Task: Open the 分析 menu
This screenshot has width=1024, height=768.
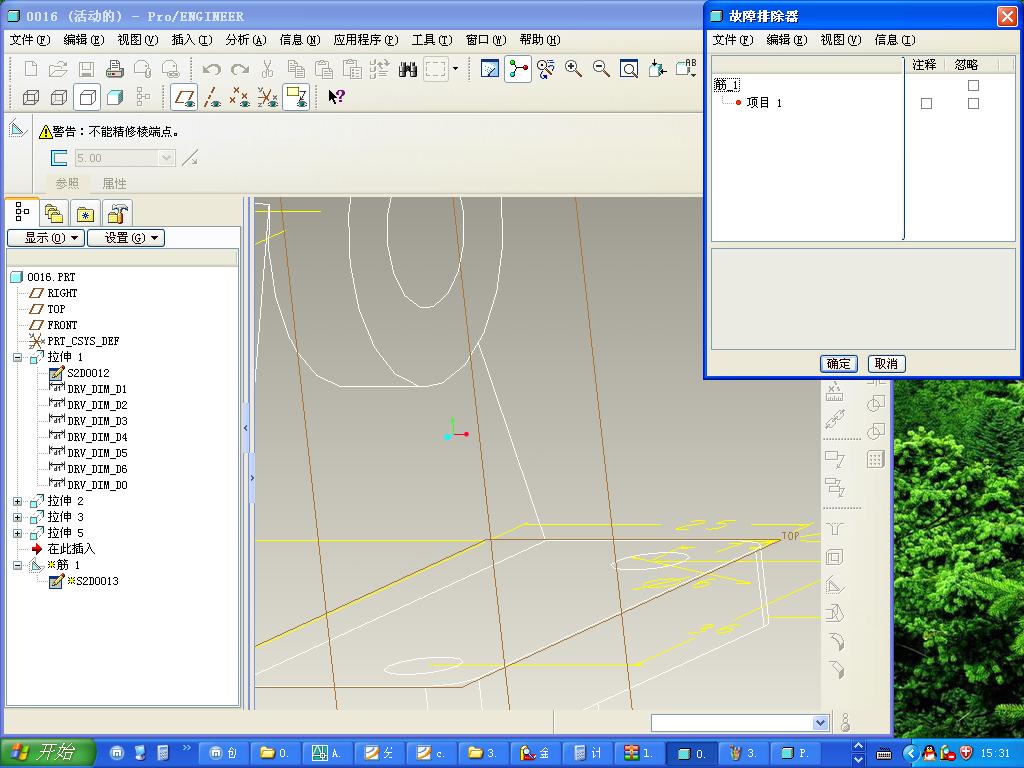Action: 246,40
